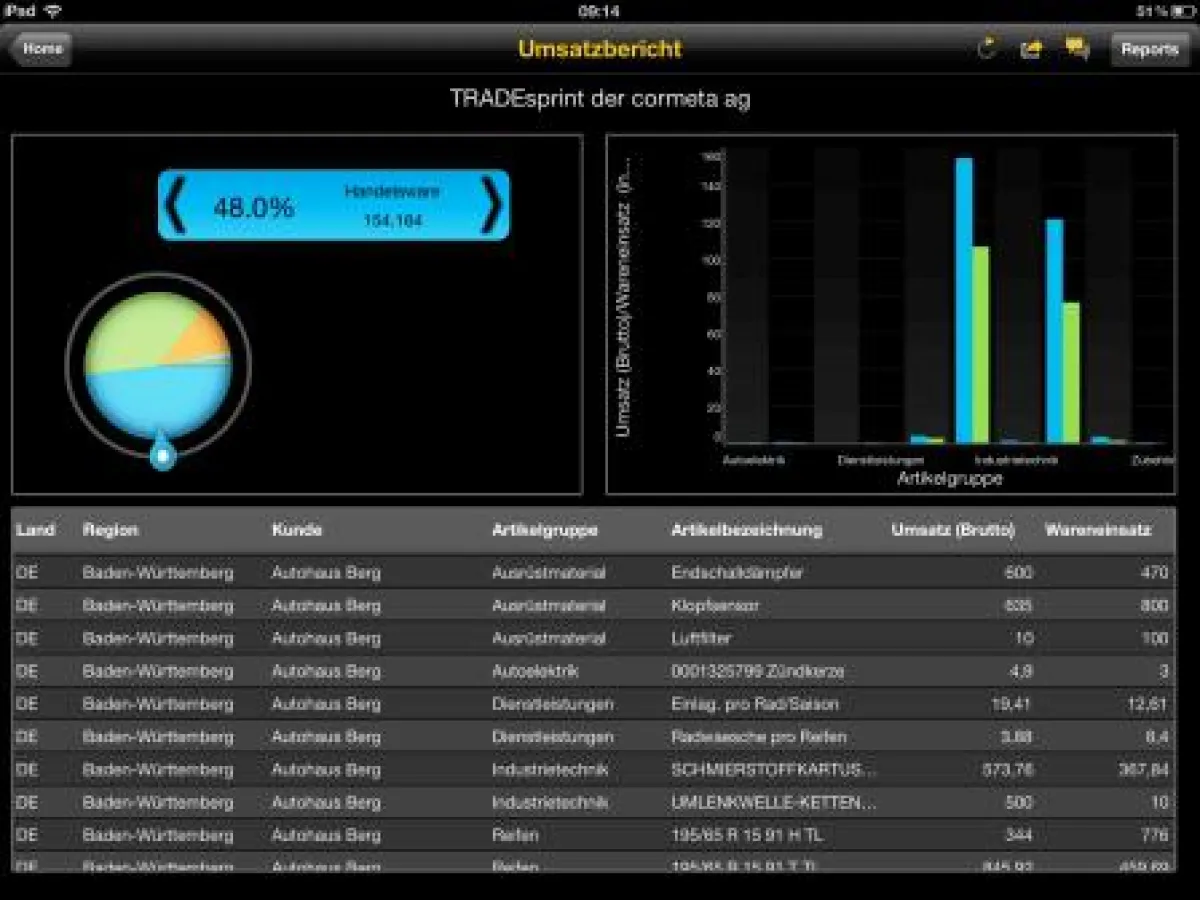Tap the share/export icon
The width and height of the screenshot is (1200, 900).
coord(1031,49)
